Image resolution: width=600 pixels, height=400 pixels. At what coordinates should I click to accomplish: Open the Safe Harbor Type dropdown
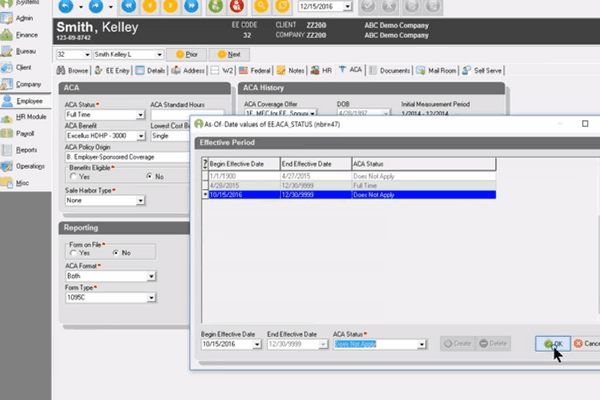[140, 201]
